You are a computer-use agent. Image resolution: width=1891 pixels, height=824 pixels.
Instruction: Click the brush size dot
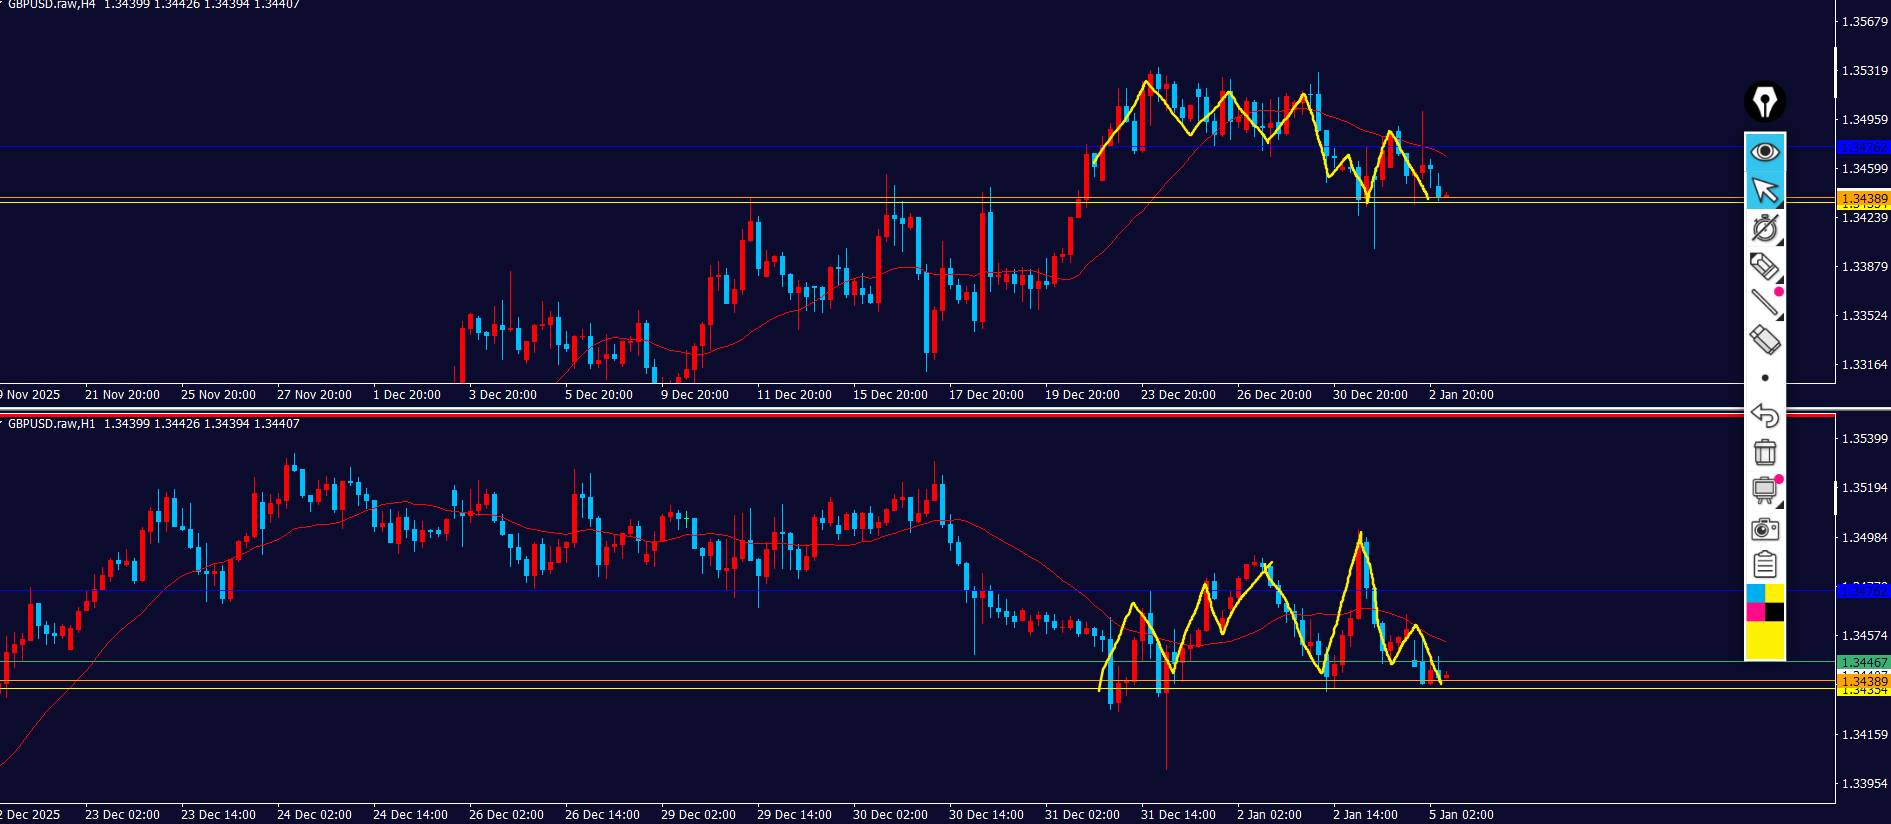1765,378
